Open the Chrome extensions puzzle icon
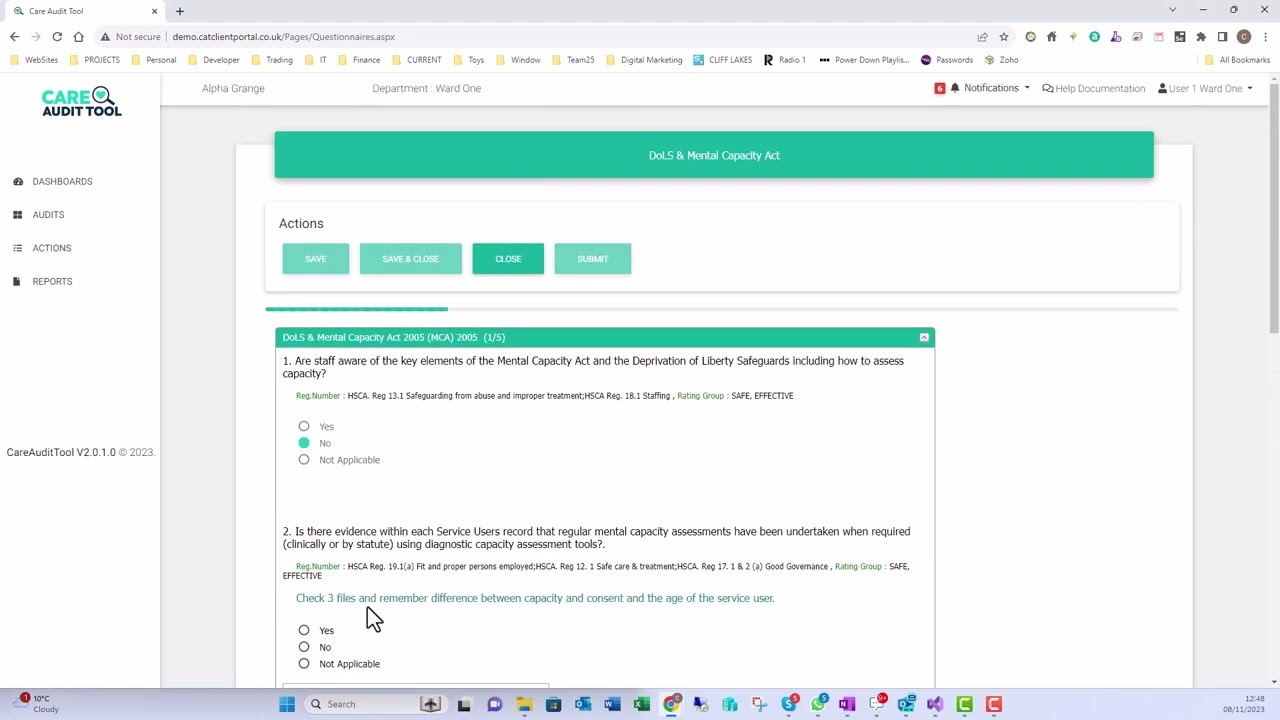The width and height of the screenshot is (1280, 720). (x=1201, y=37)
